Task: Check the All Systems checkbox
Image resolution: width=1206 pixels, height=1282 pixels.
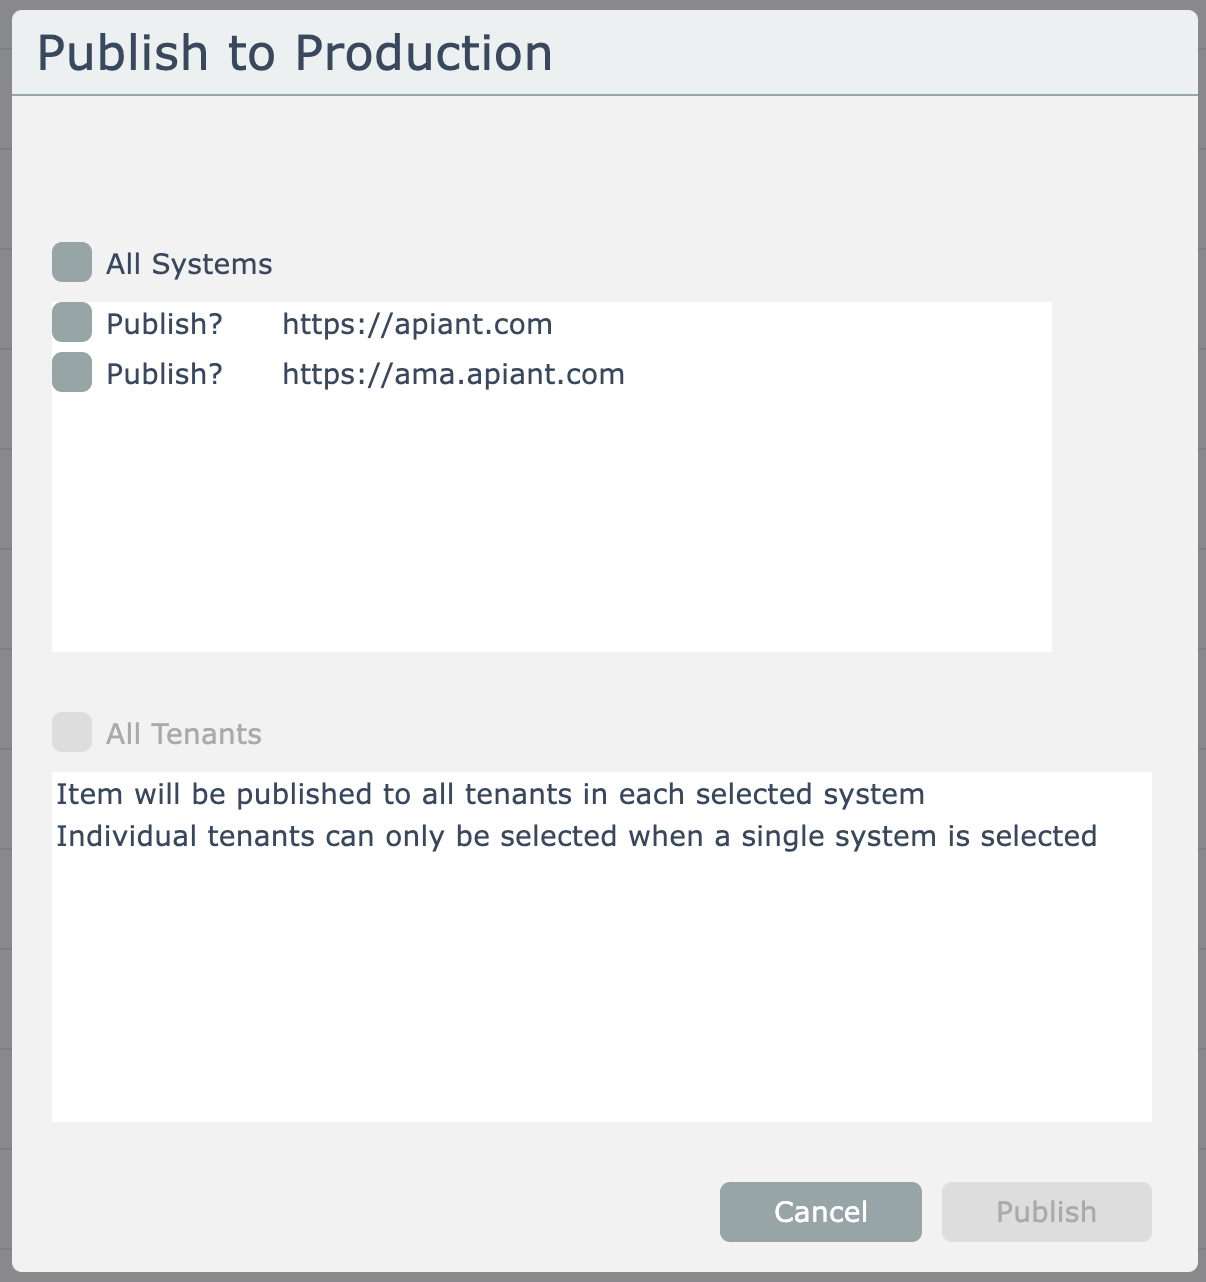Action: pyautogui.click(x=72, y=263)
